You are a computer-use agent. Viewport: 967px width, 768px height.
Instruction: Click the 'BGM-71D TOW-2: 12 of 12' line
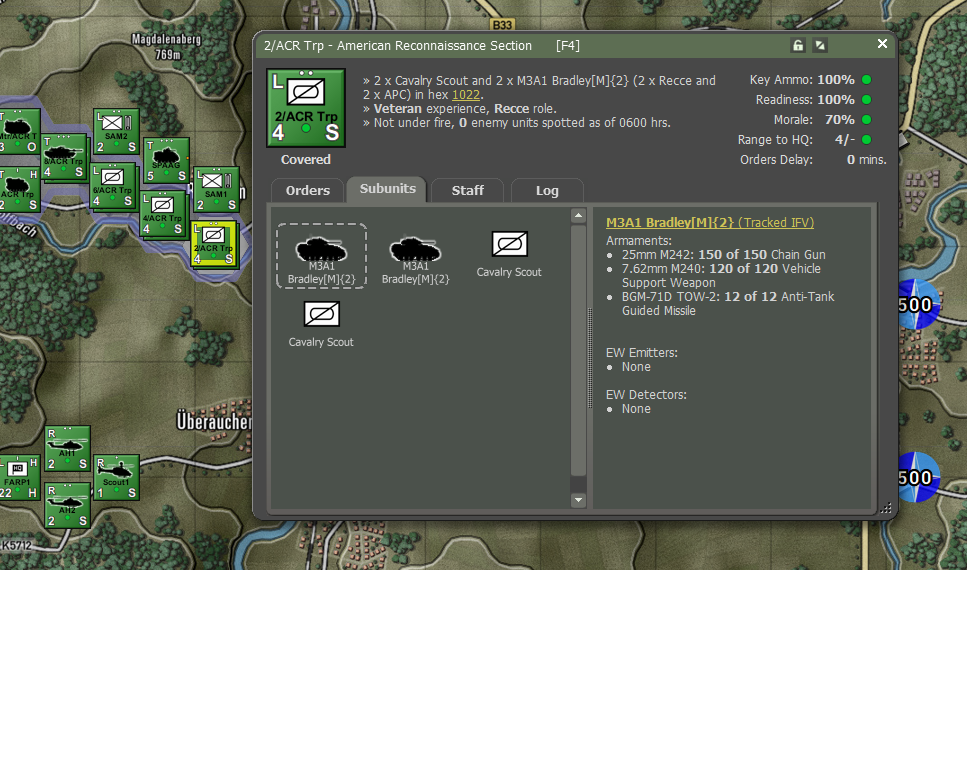click(728, 303)
